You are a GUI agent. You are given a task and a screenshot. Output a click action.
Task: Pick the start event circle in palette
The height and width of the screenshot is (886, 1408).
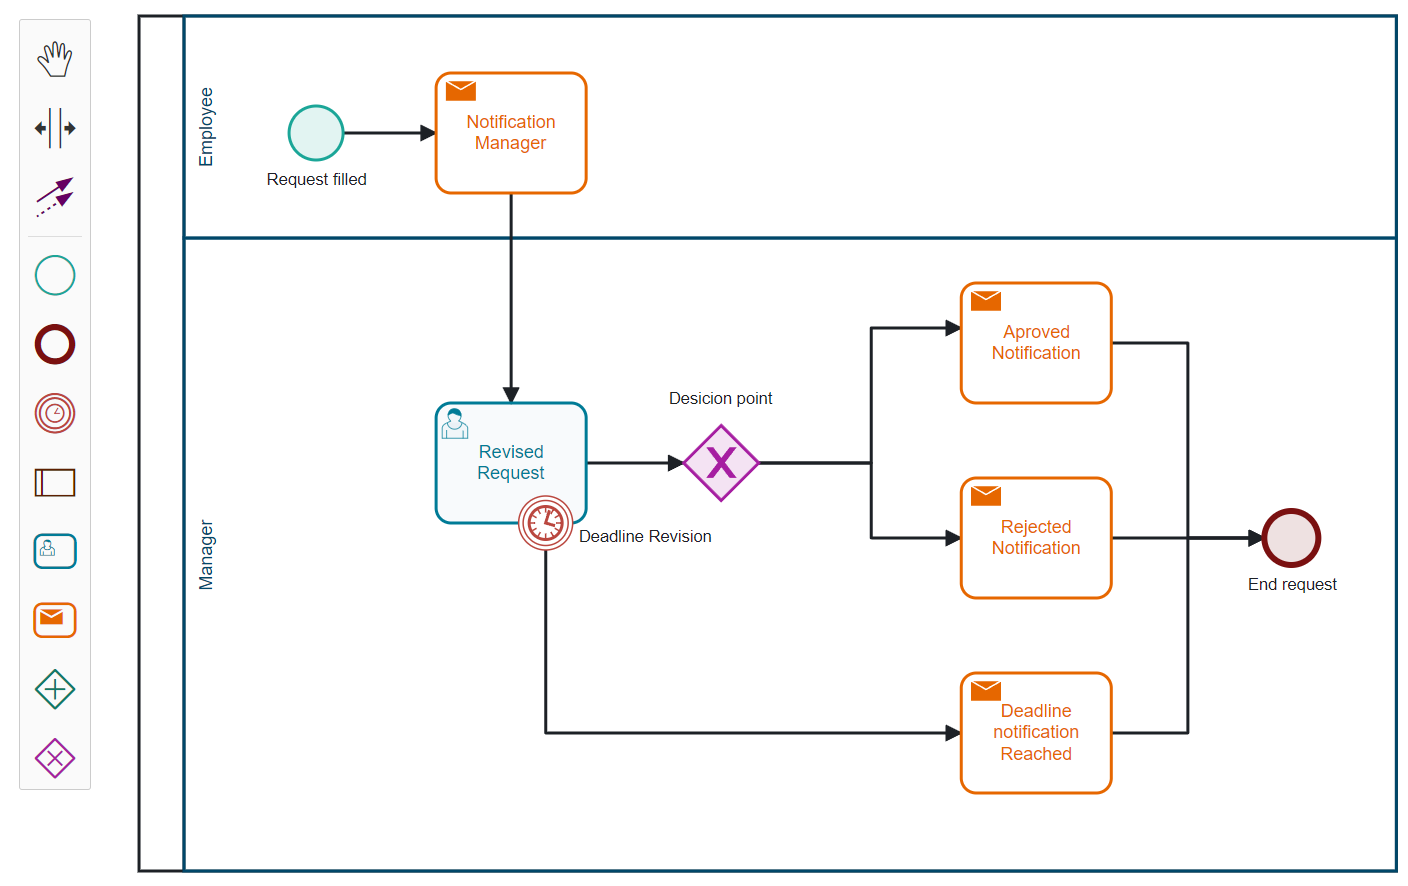[x=55, y=275]
